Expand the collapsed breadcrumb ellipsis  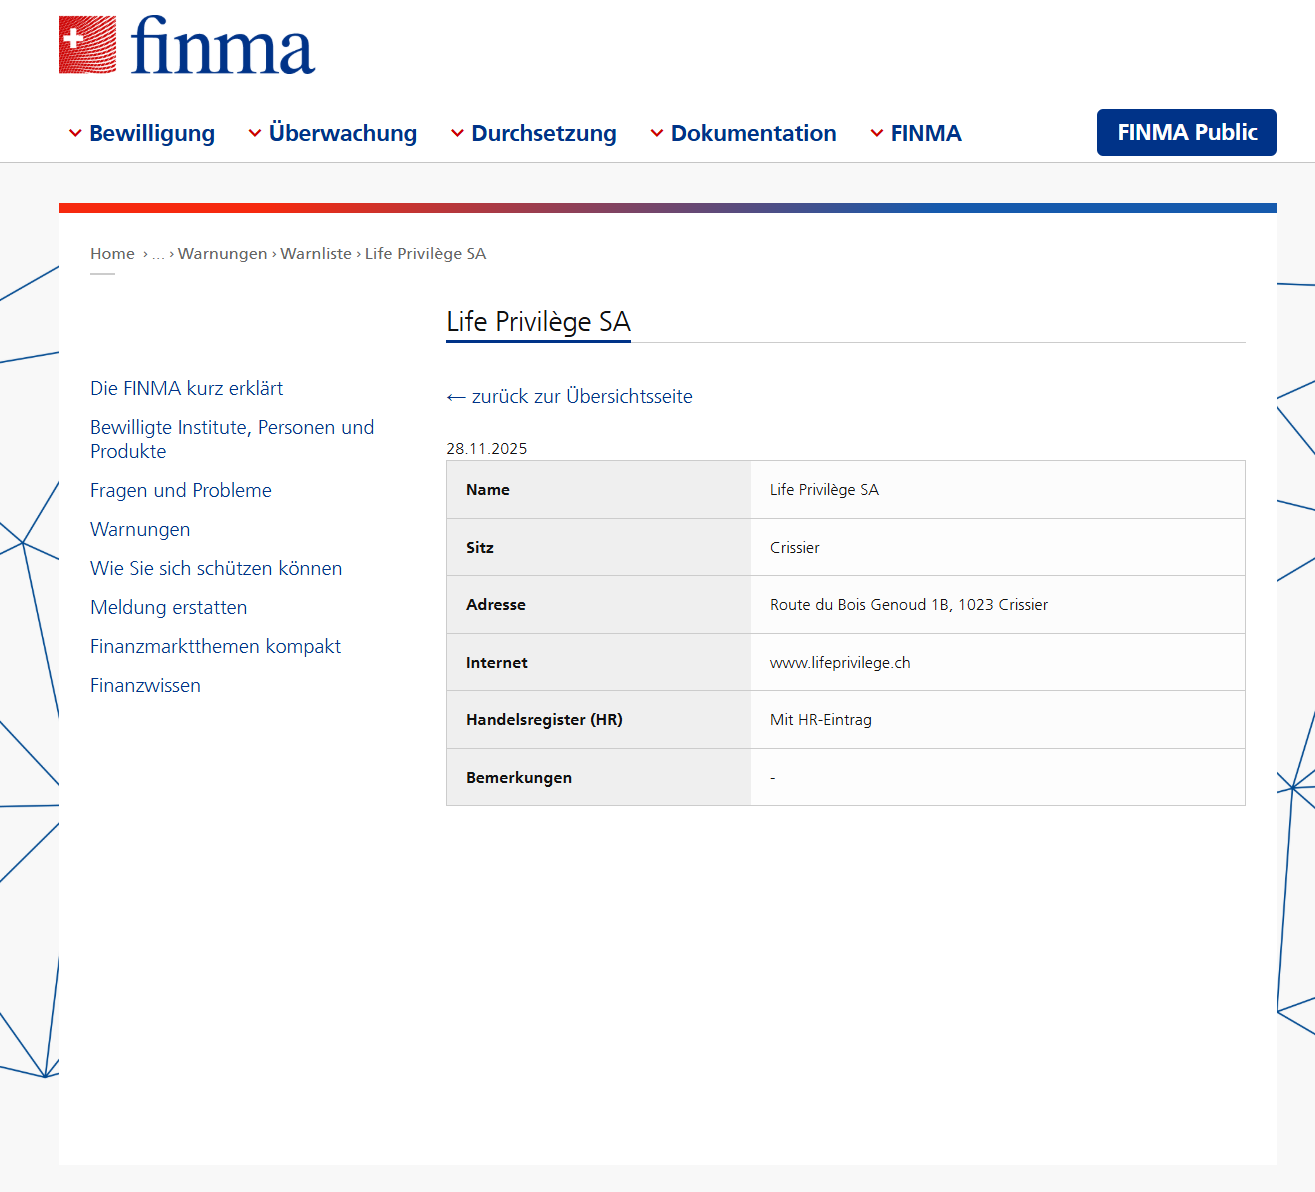[x=158, y=254]
